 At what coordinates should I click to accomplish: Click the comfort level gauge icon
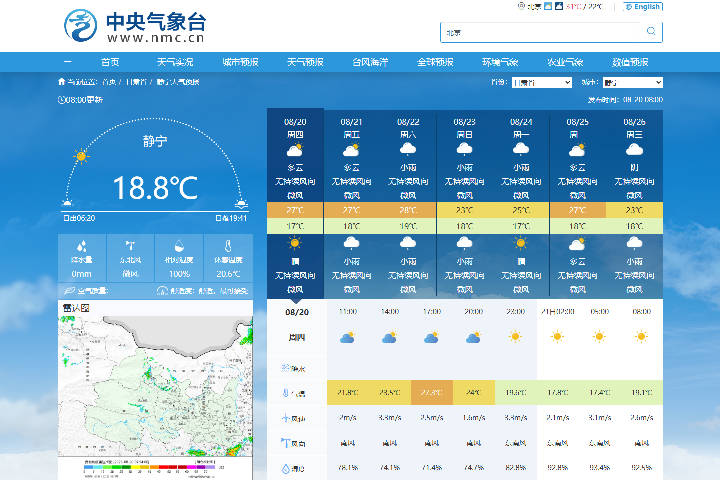(x=162, y=291)
